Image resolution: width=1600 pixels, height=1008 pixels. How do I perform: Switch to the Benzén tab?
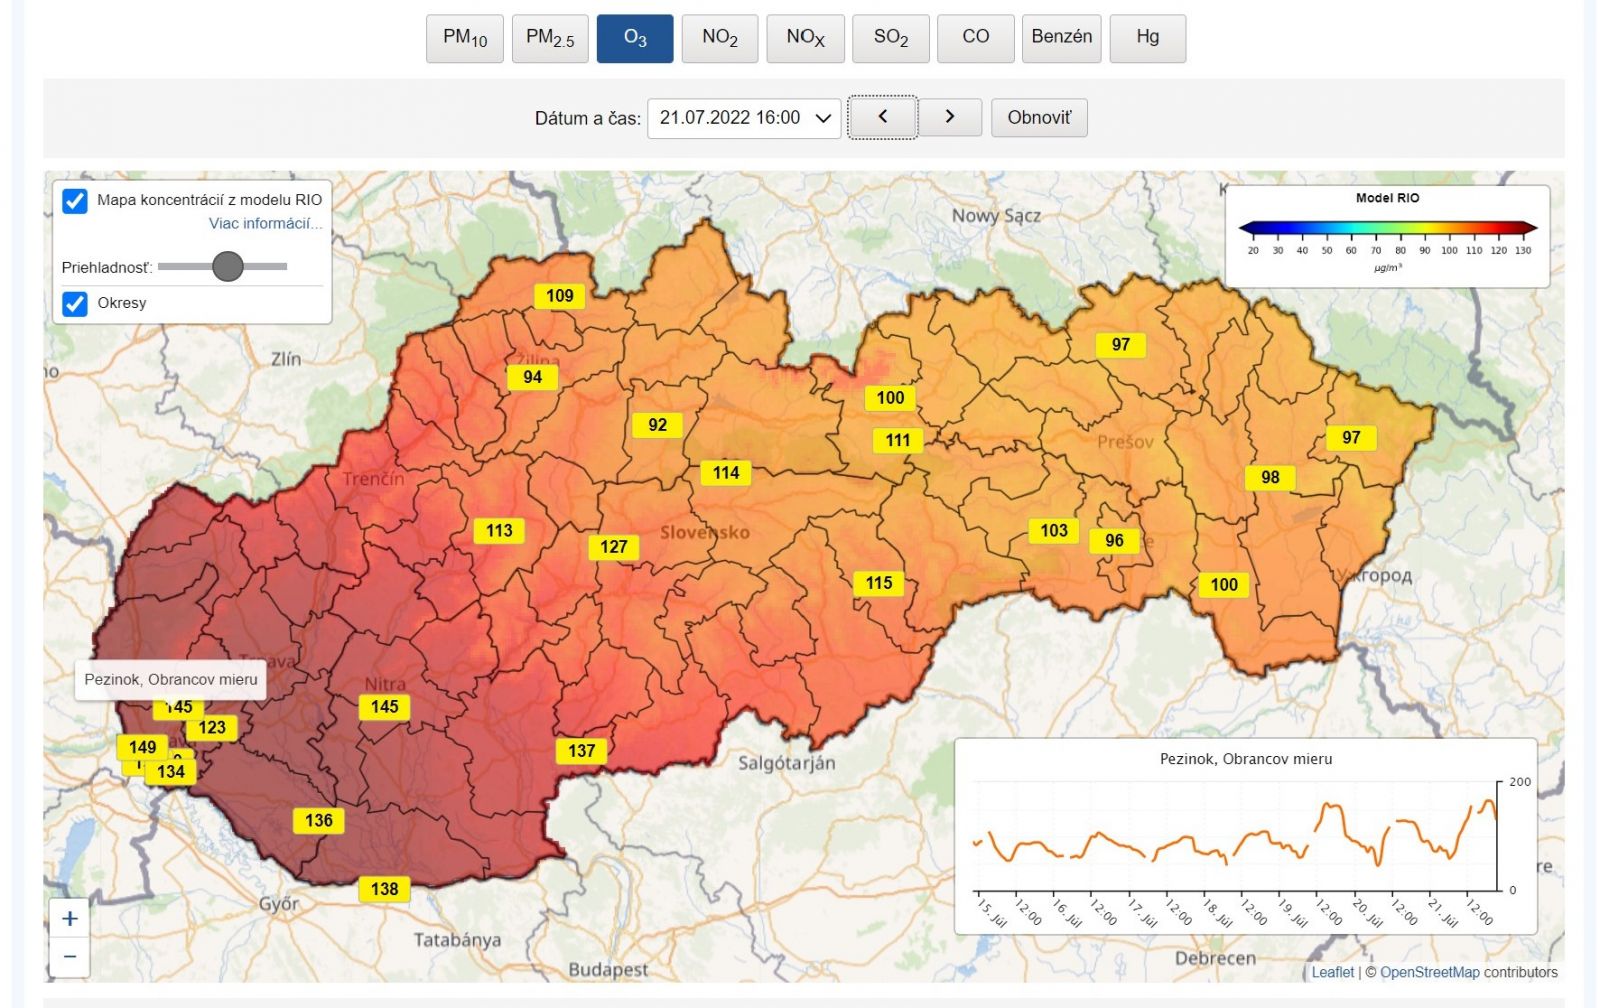[x=1061, y=38]
